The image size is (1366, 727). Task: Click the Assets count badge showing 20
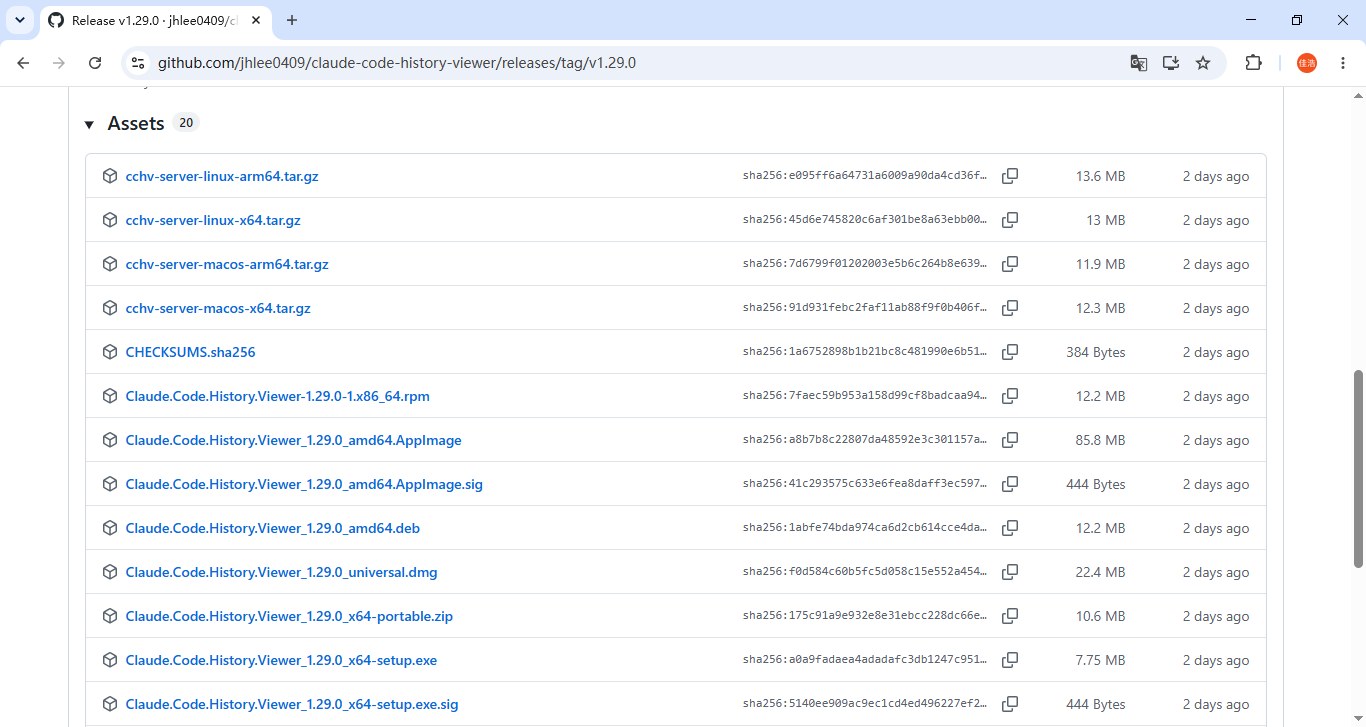pos(186,123)
